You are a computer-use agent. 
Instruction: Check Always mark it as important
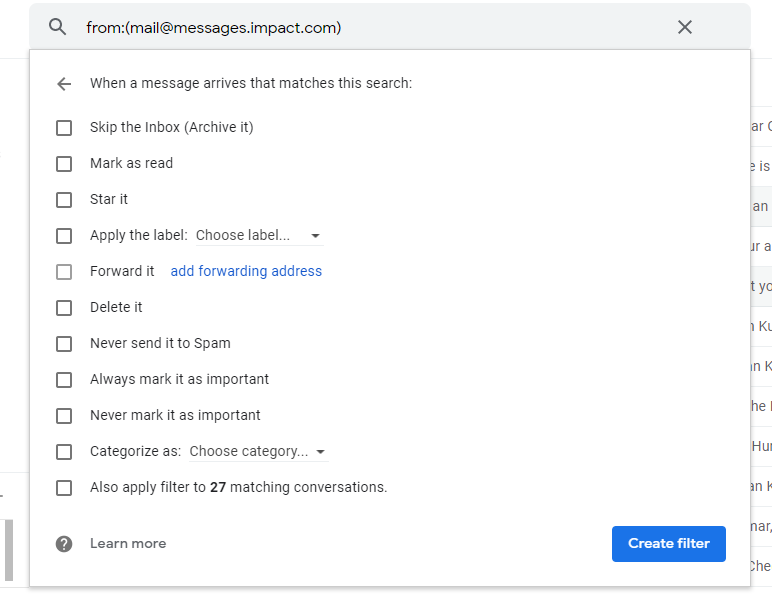(64, 379)
